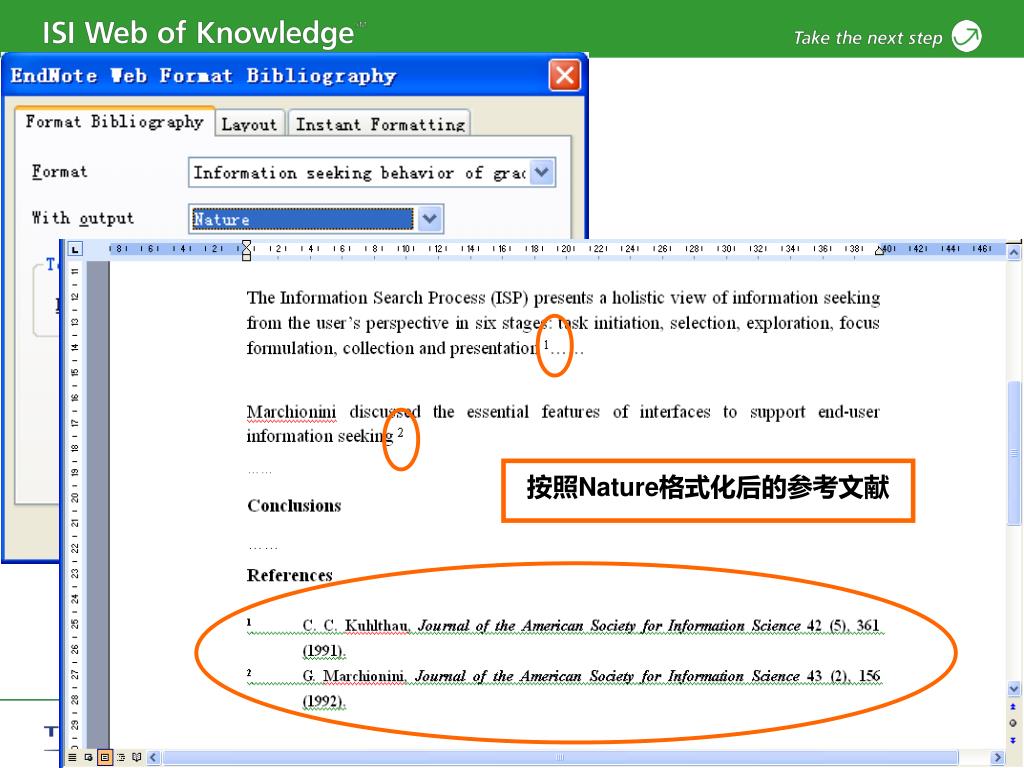The height and width of the screenshot is (768, 1024).
Task: Close the EndNote Web Format Bibliography dialog
Action: [564, 76]
